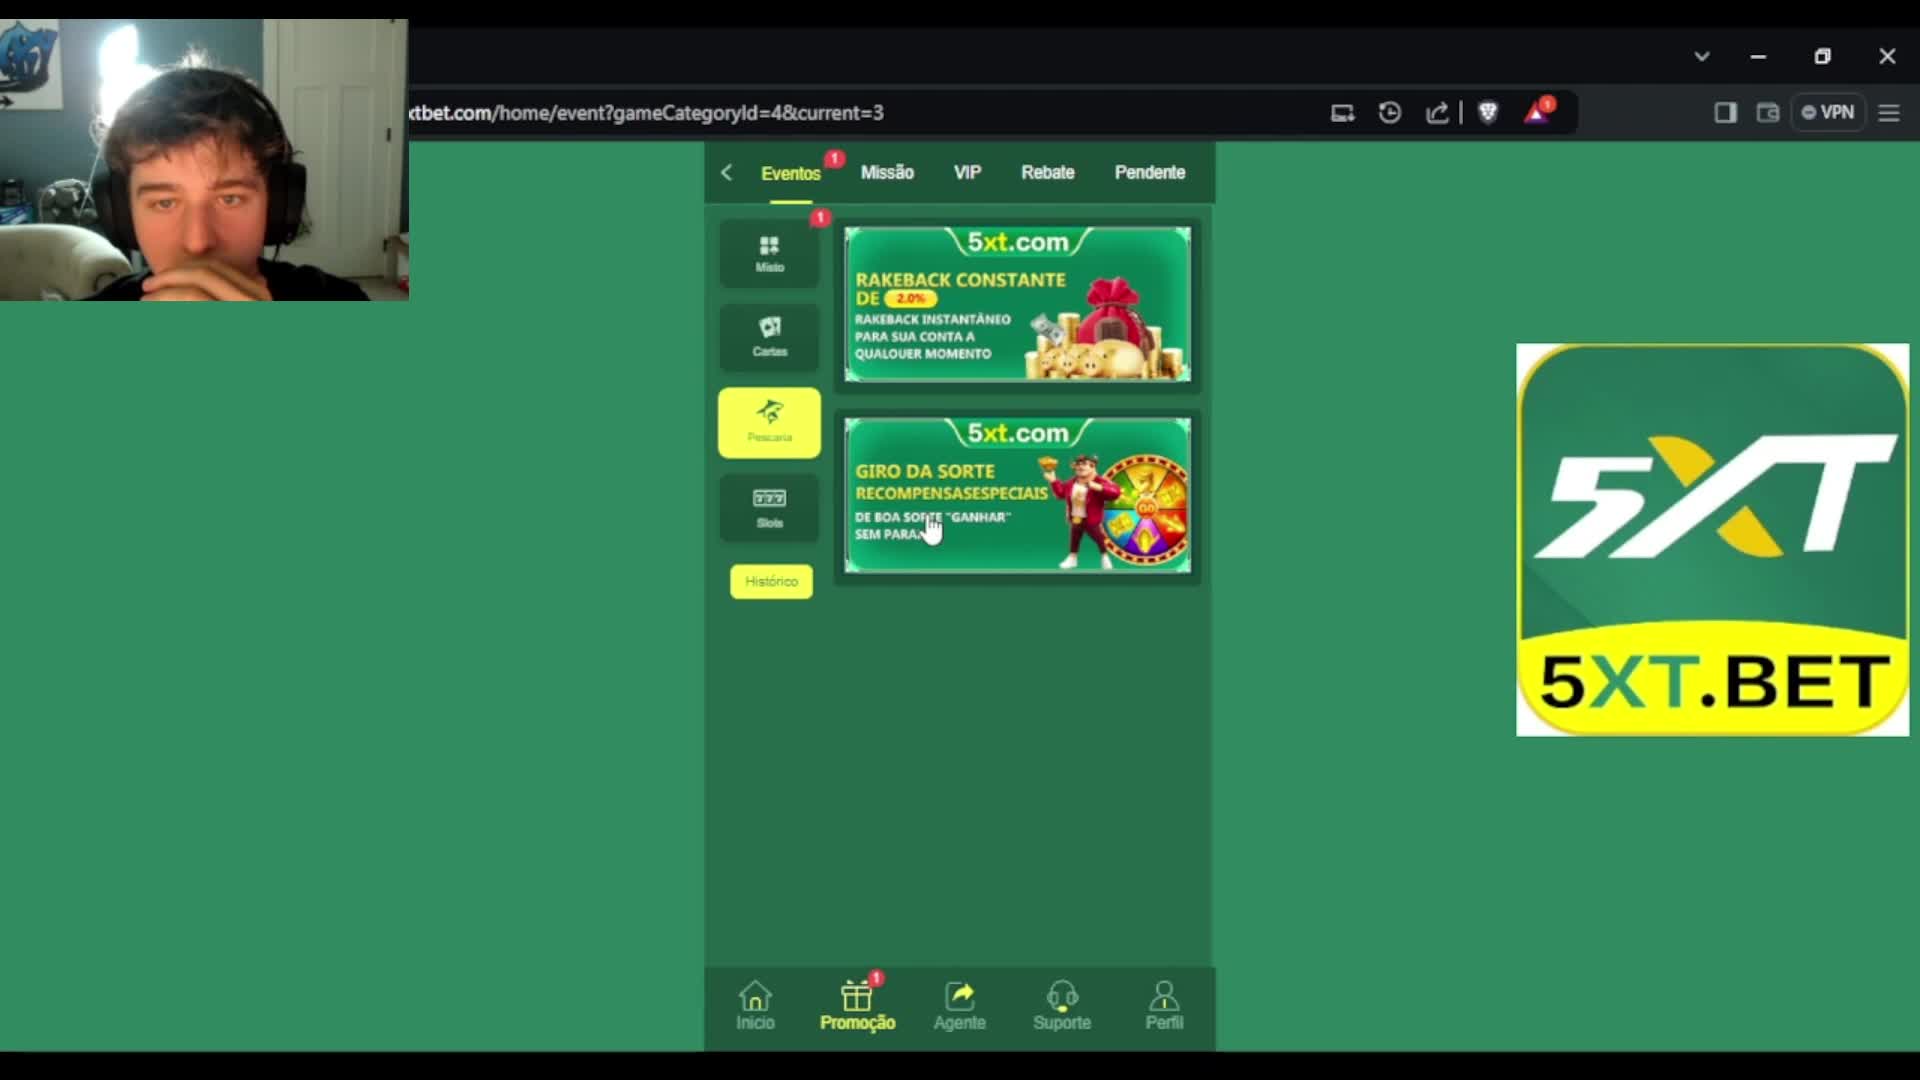Click the Brave Shields lion icon
Viewport: 1920px width, 1080px height.
tap(1488, 113)
